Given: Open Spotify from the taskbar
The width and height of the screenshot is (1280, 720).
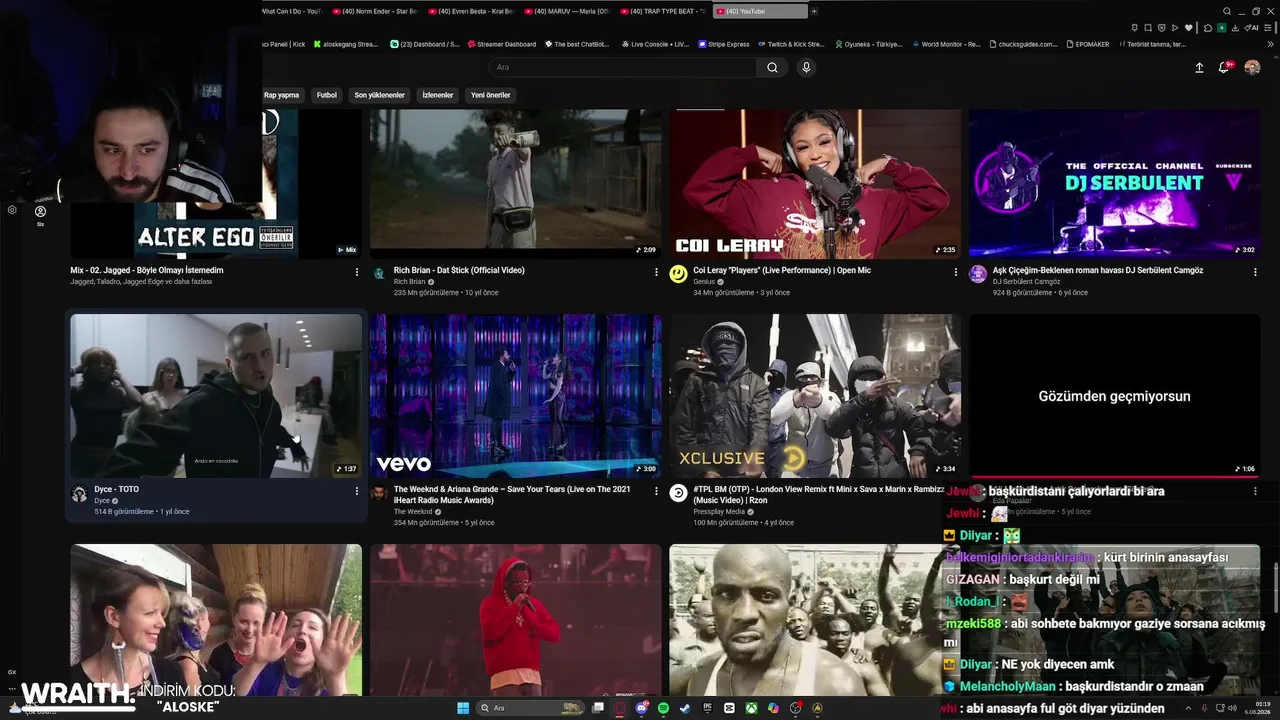Looking at the screenshot, I should click(x=664, y=708).
